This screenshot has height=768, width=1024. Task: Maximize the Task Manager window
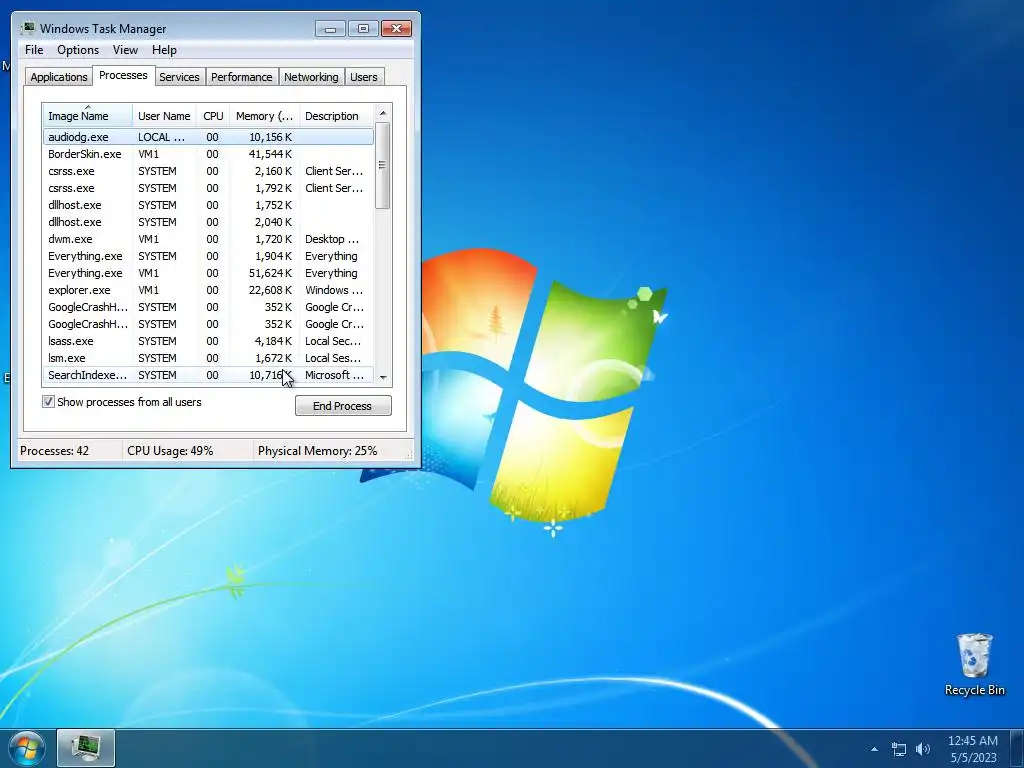[363, 29]
